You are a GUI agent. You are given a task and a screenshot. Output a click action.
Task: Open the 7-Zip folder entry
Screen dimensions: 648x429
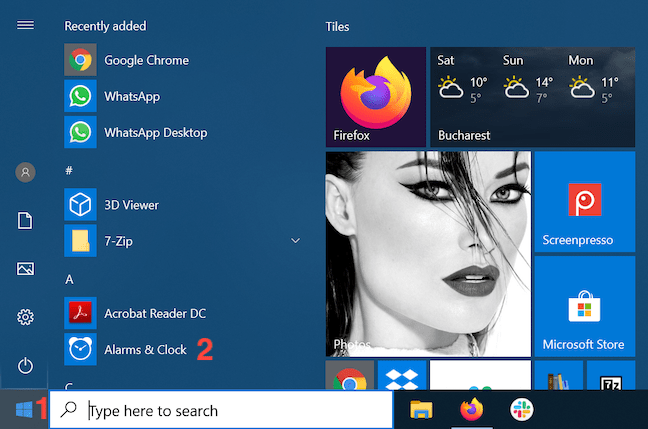[182, 241]
